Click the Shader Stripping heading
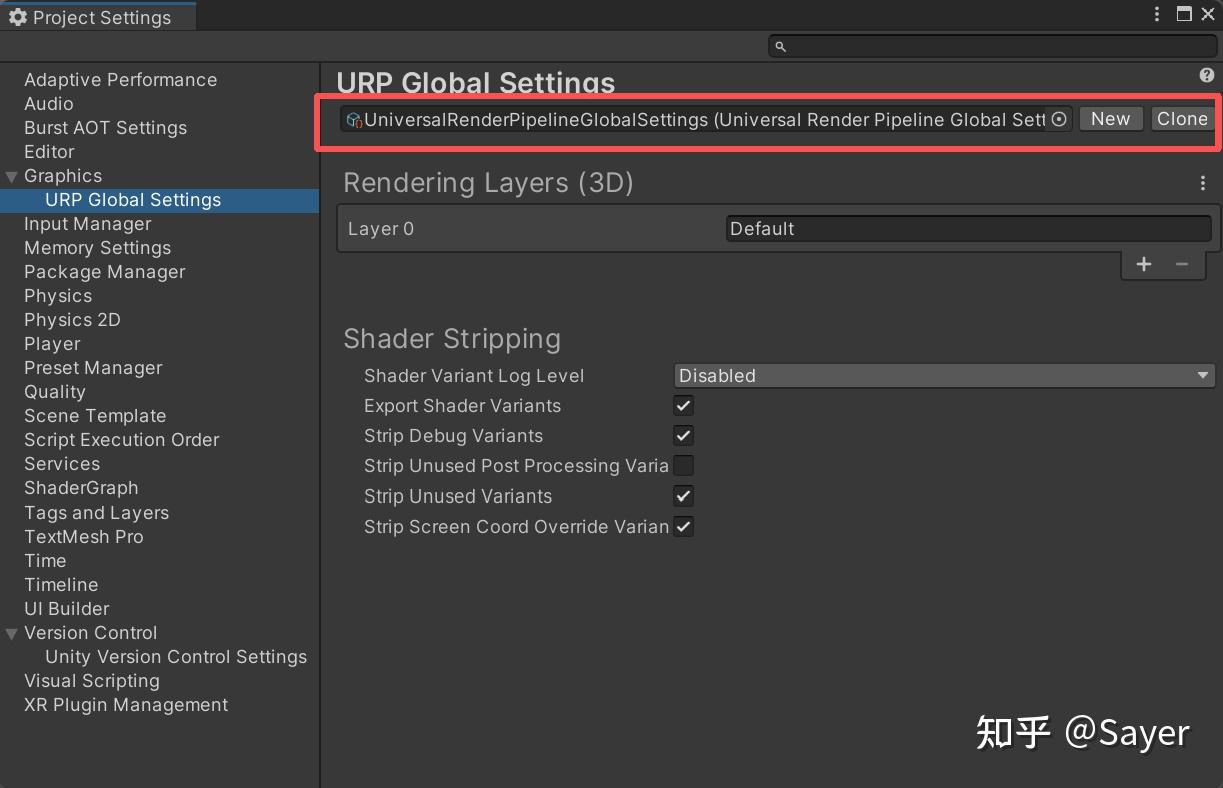Viewport: 1223px width, 788px height. [452, 339]
